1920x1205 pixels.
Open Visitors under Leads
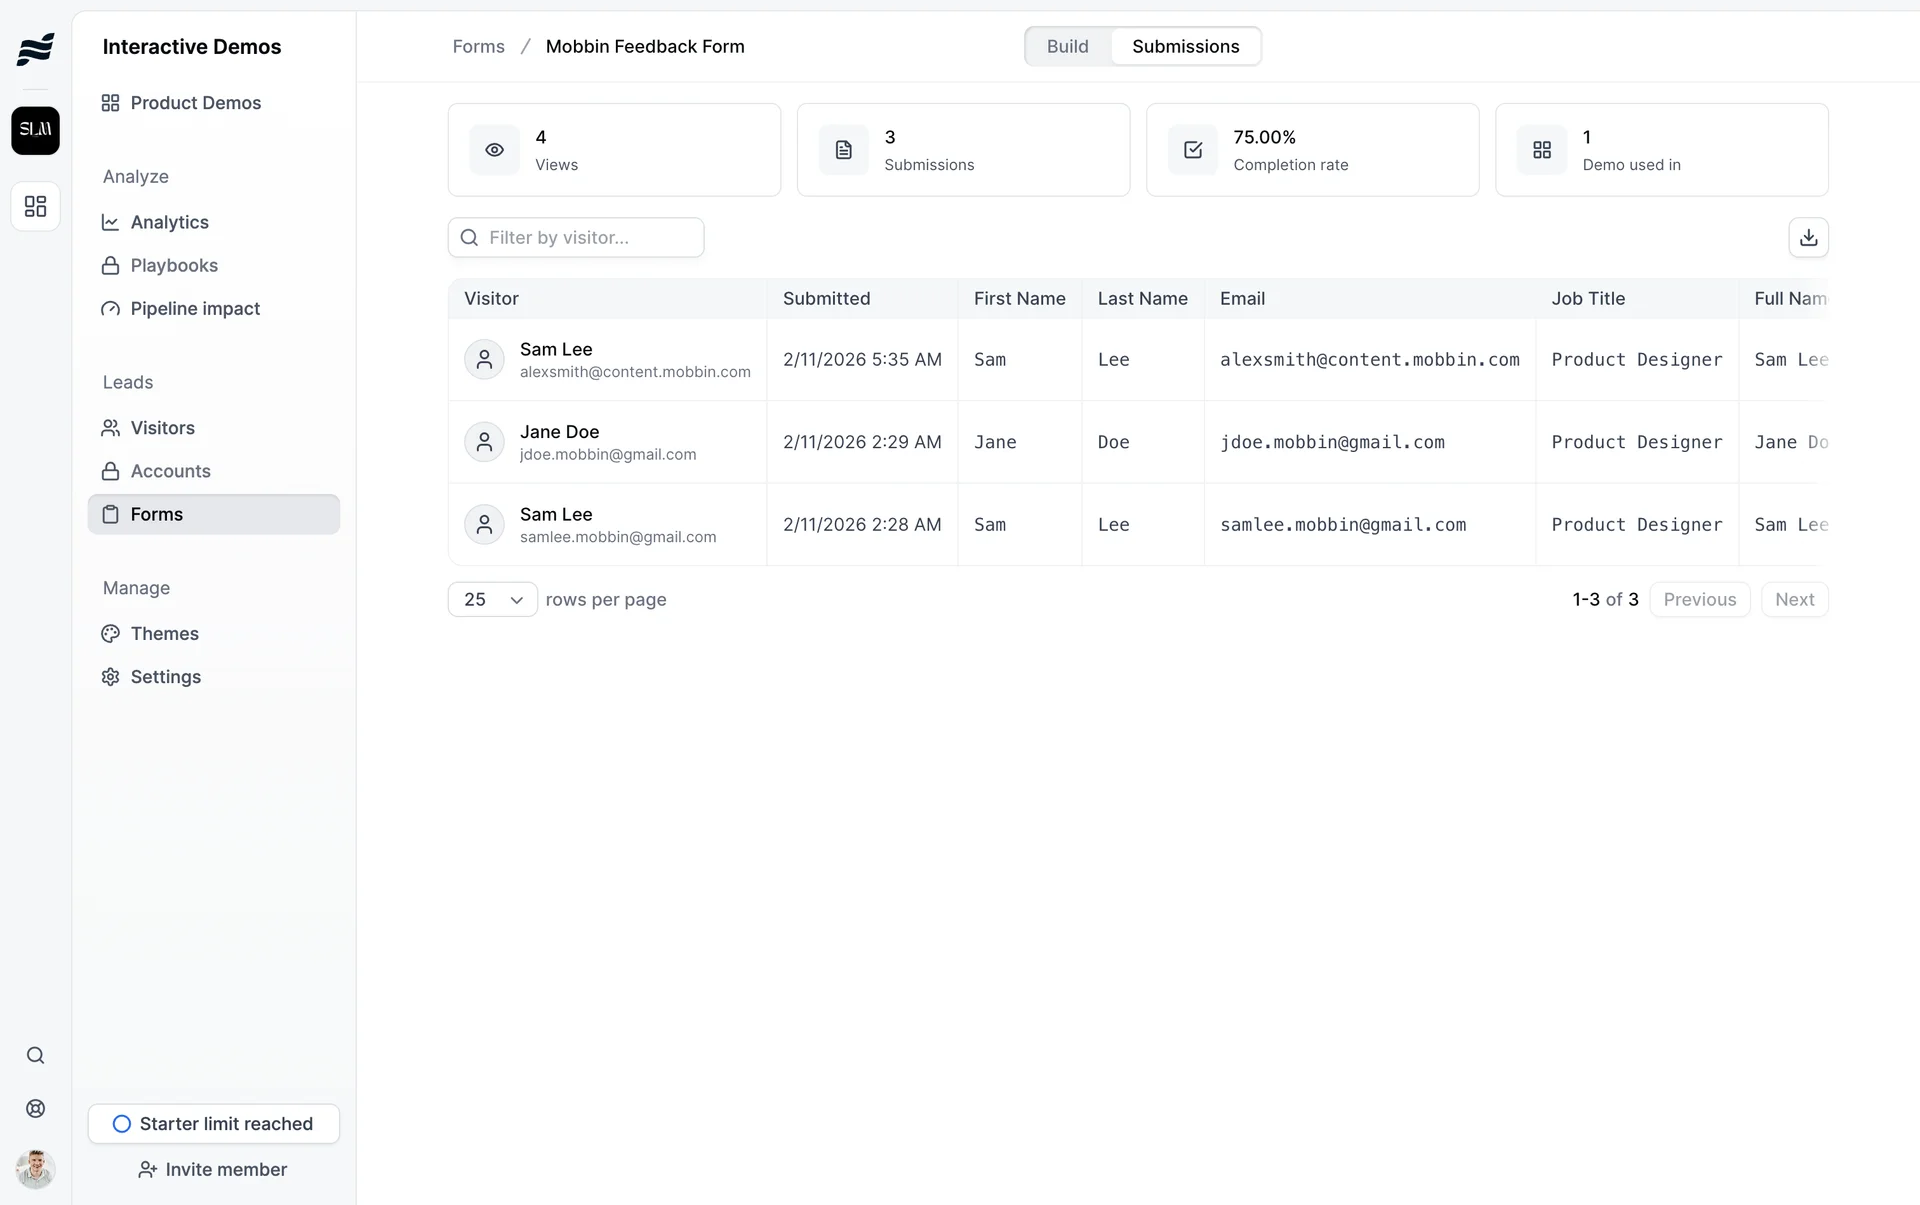pyautogui.click(x=162, y=428)
